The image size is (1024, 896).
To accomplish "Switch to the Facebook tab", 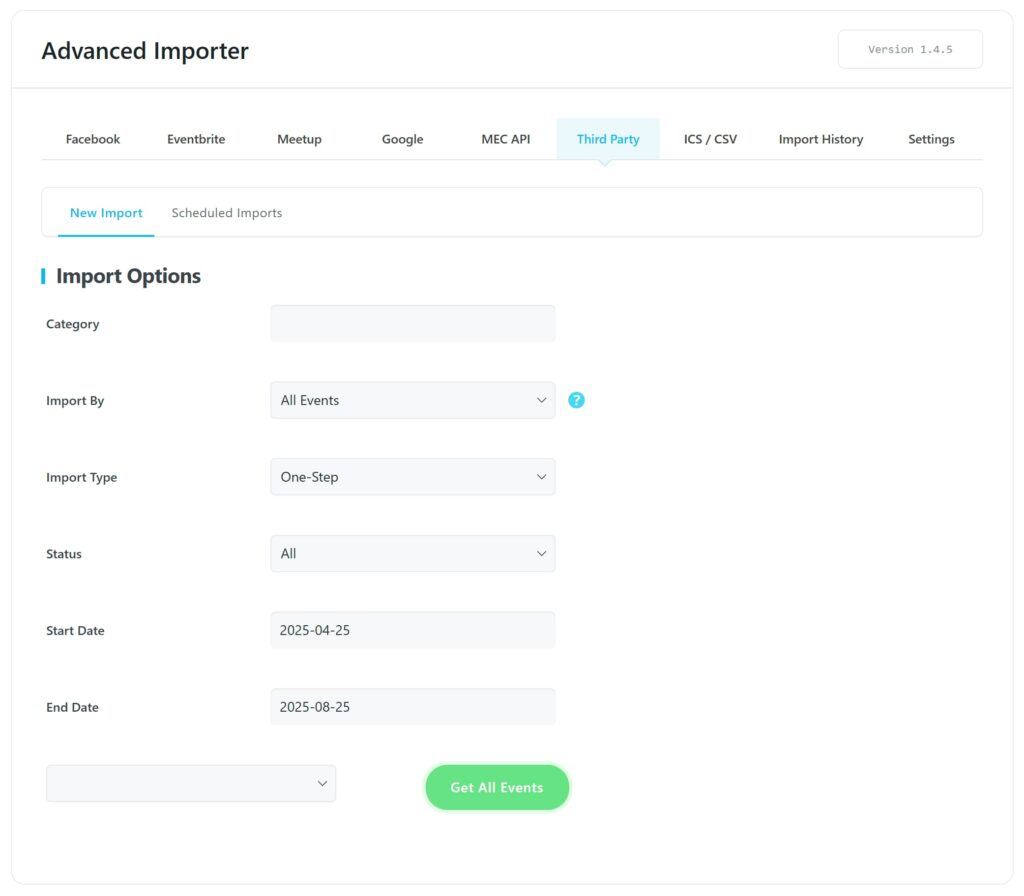I will (93, 139).
